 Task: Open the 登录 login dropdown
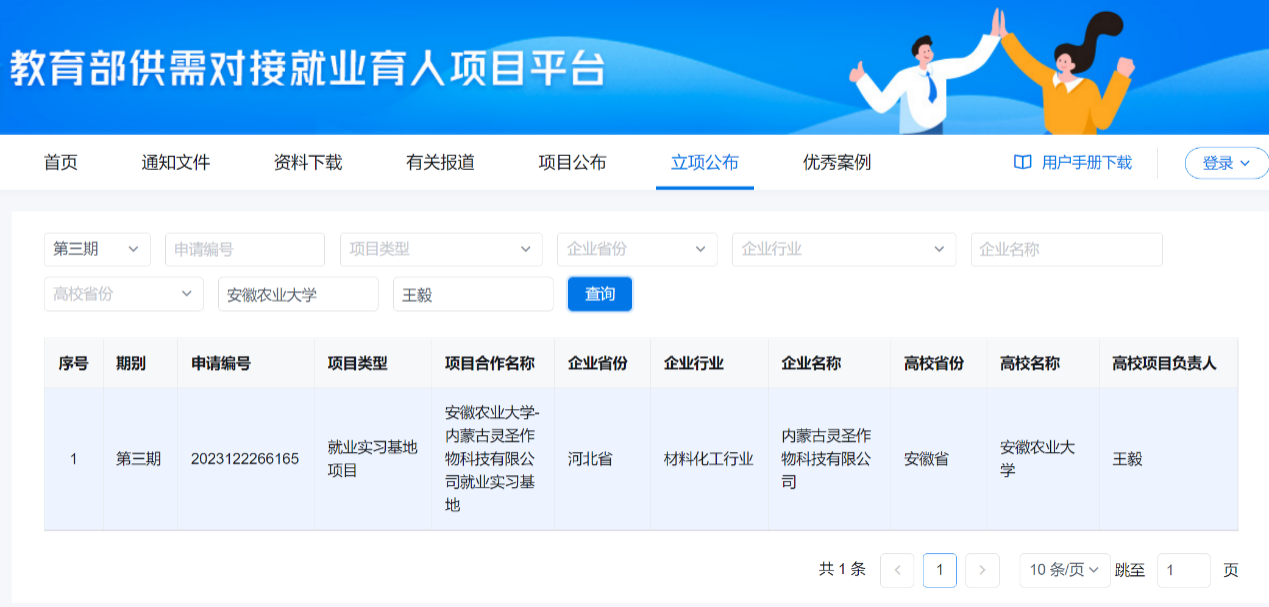[1226, 163]
